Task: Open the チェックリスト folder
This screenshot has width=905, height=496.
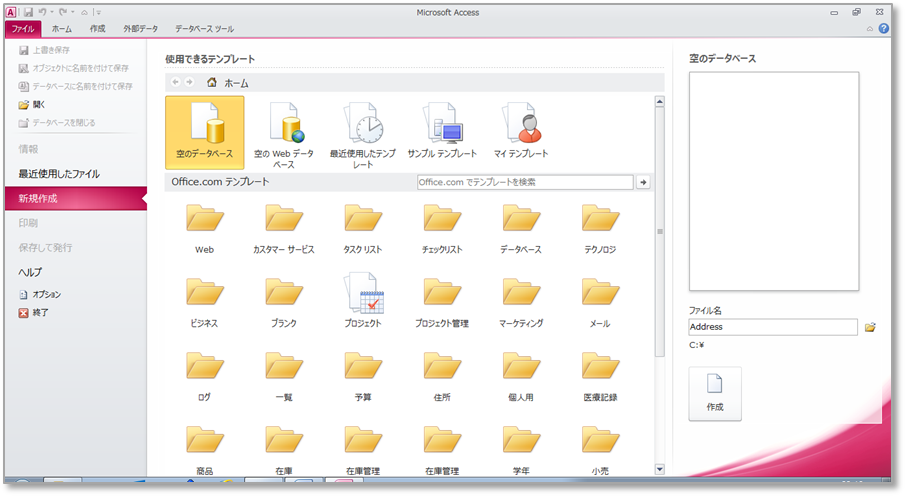Action: click(442, 229)
